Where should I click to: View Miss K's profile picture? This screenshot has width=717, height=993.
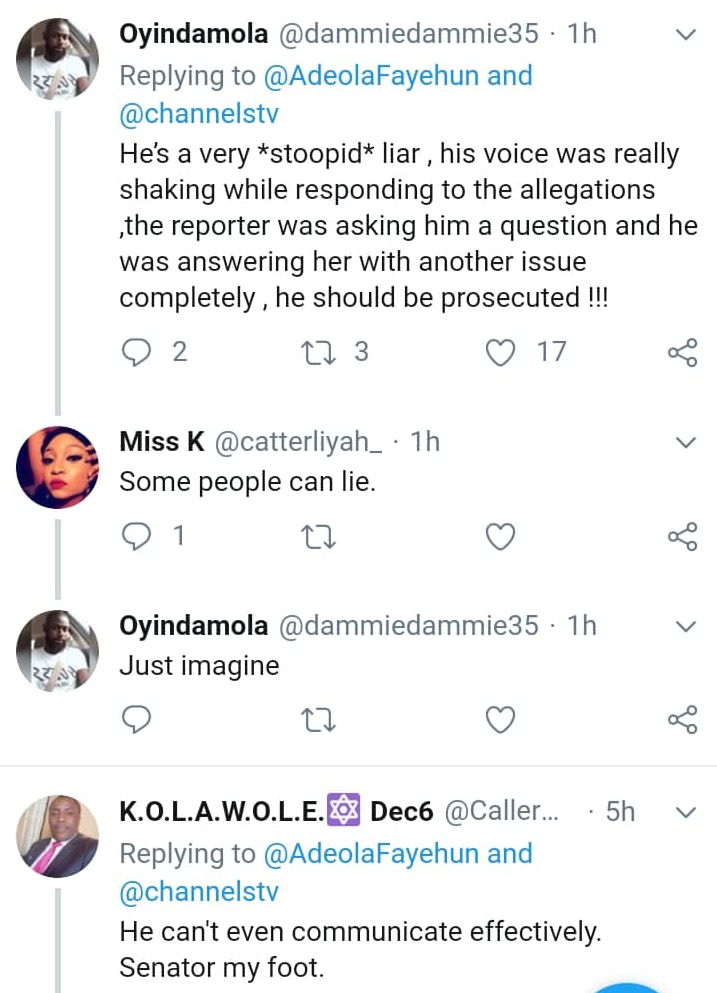tap(56, 466)
